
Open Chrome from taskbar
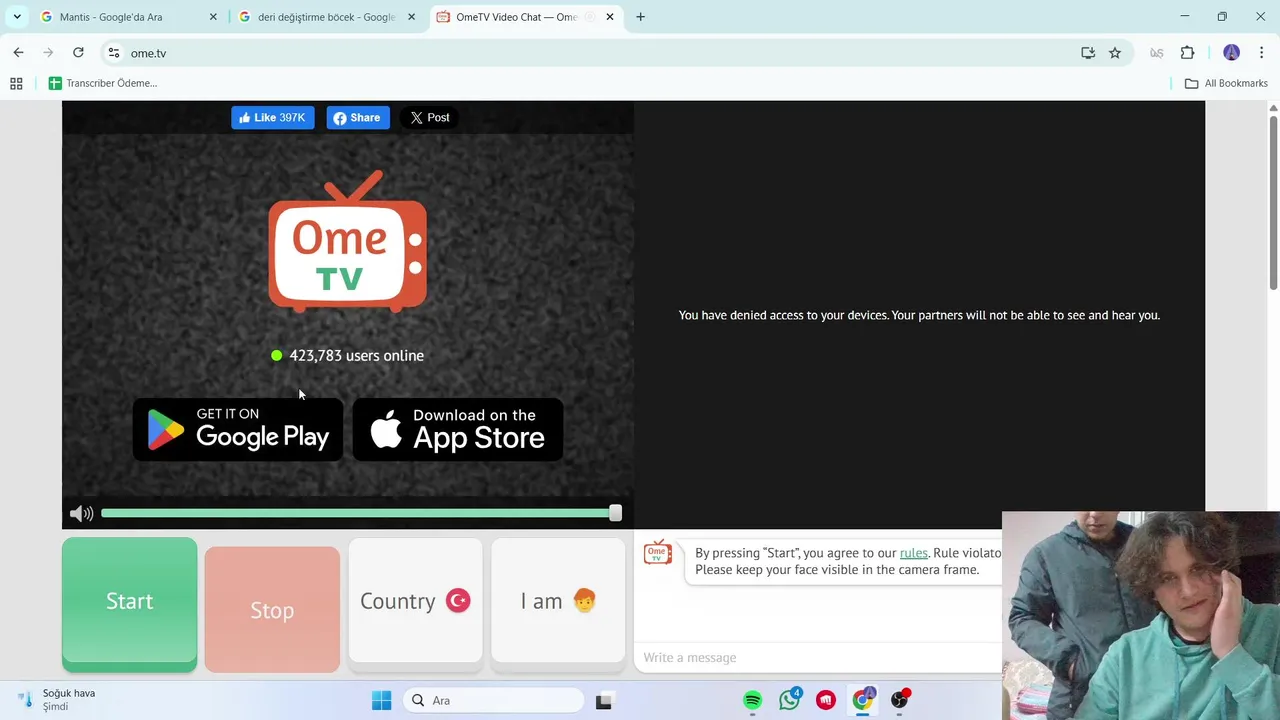click(862, 701)
